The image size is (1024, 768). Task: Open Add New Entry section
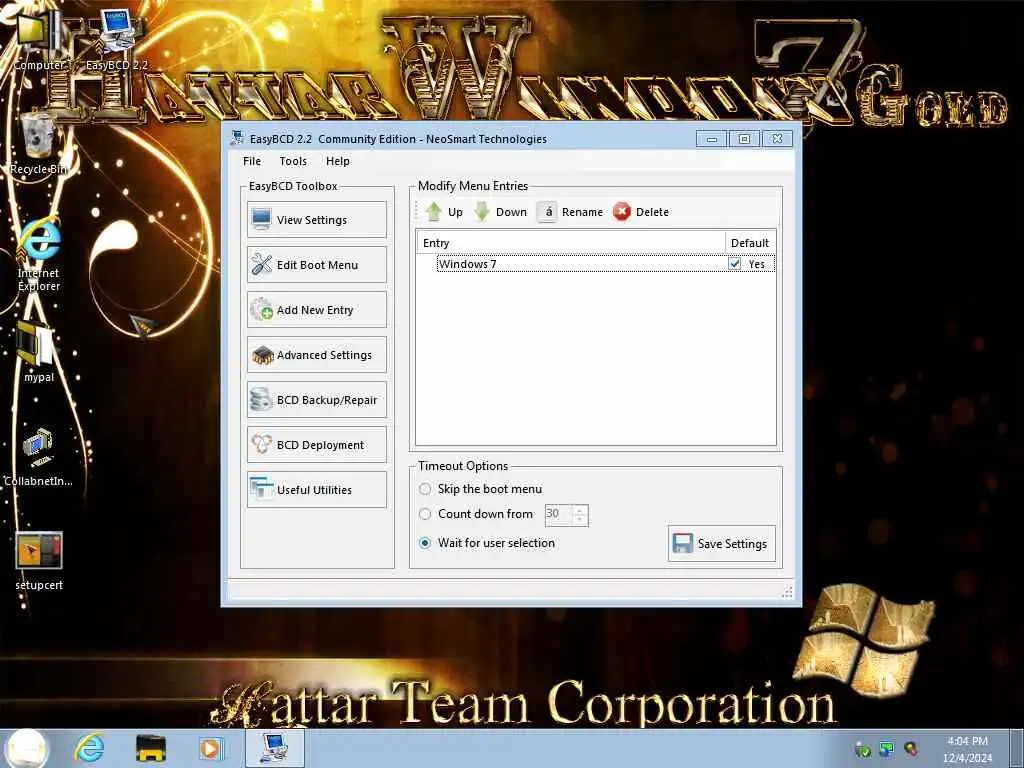coord(317,310)
